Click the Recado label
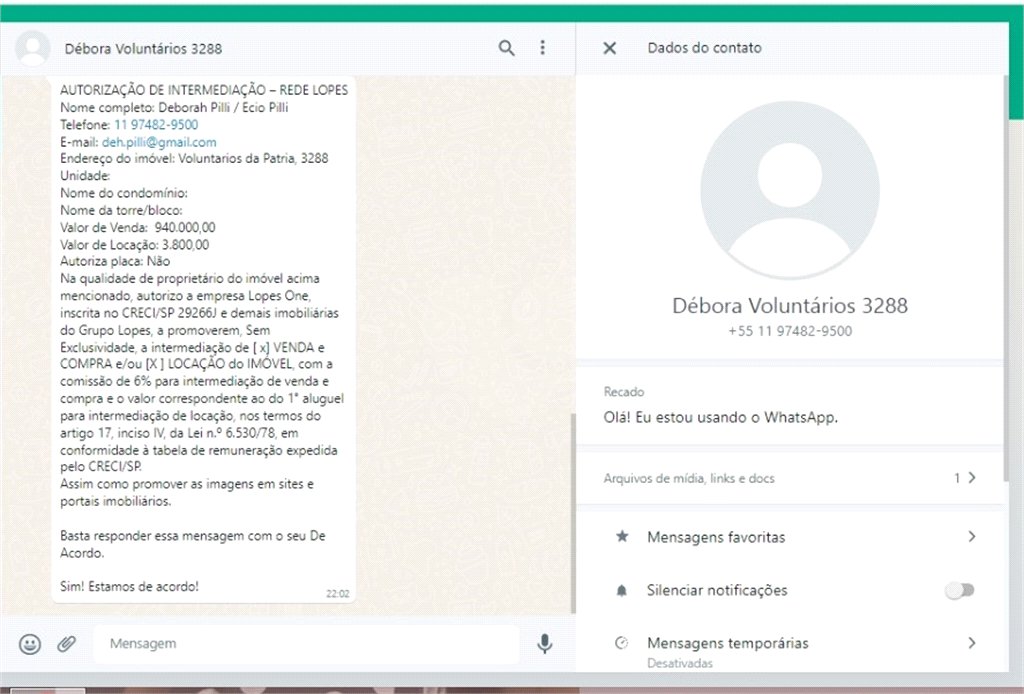This screenshot has height=694, width=1024. click(x=624, y=392)
